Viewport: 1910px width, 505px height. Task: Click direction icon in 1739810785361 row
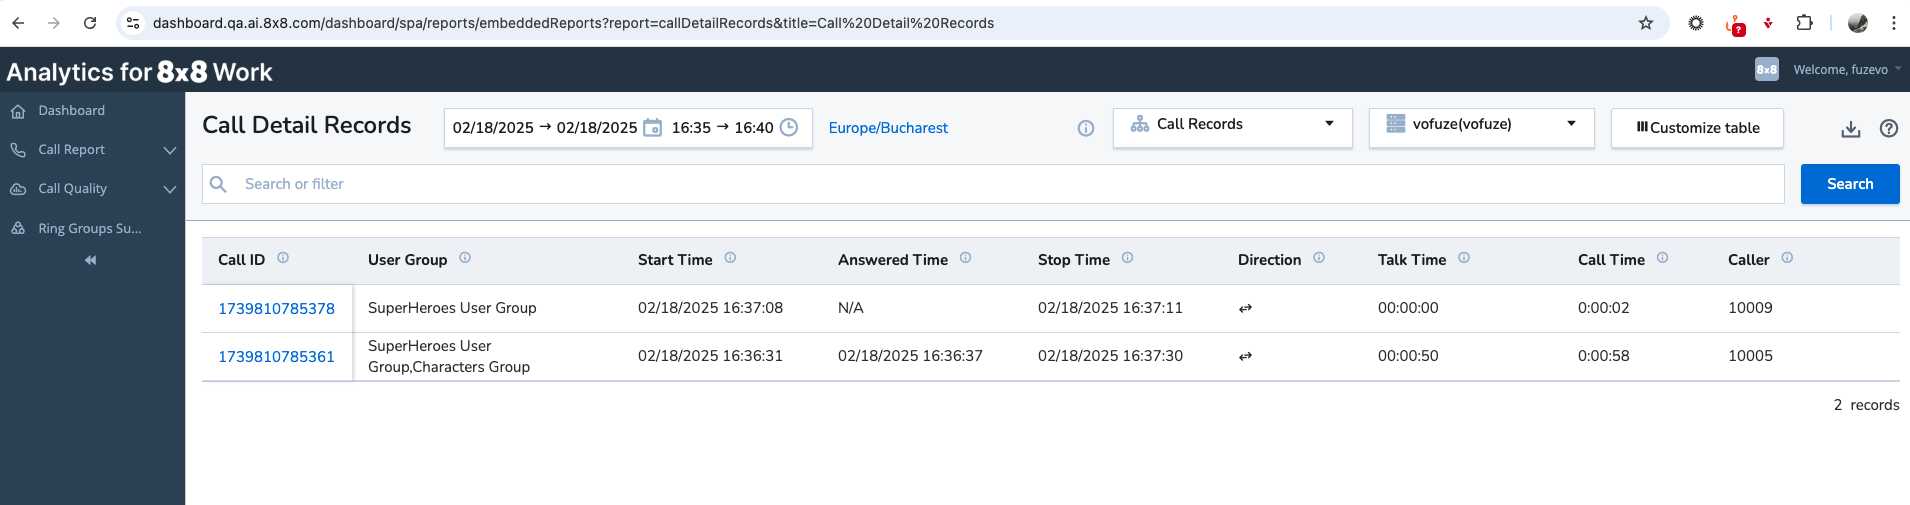[x=1245, y=357]
